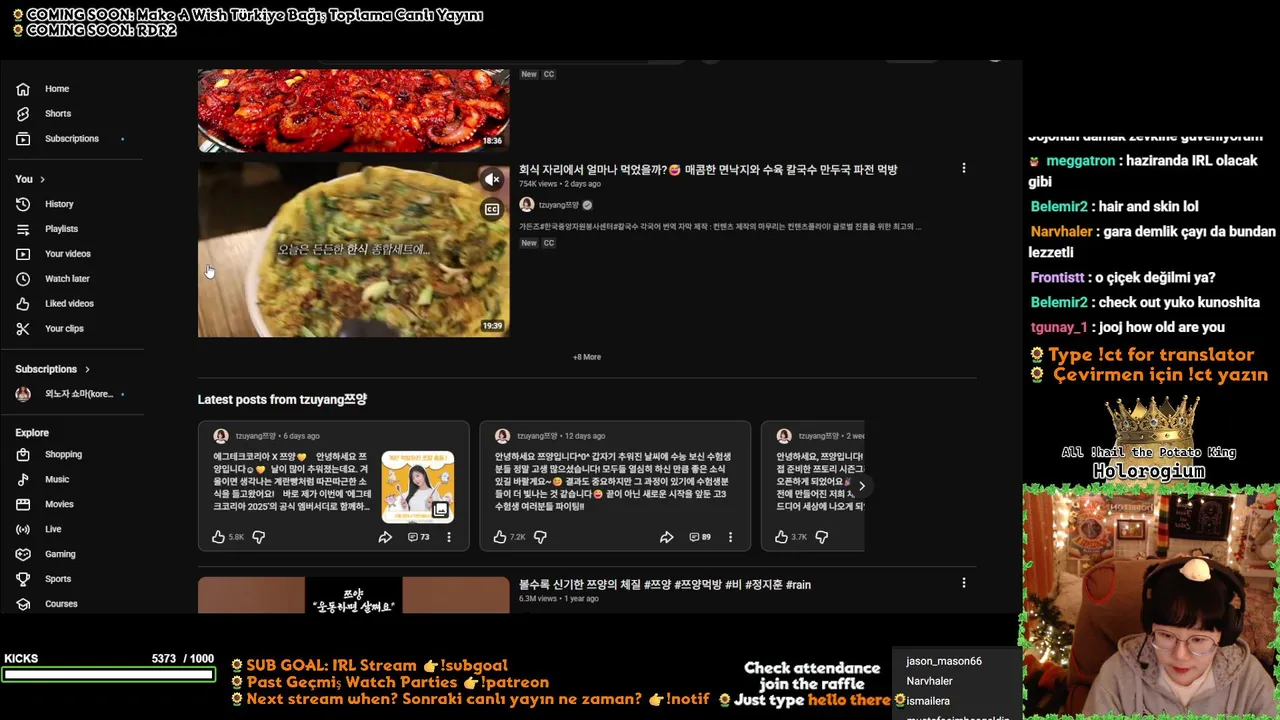Open tzuyang name on the 6 days ago post
This screenshot has width=1280, height=720.
256,436
